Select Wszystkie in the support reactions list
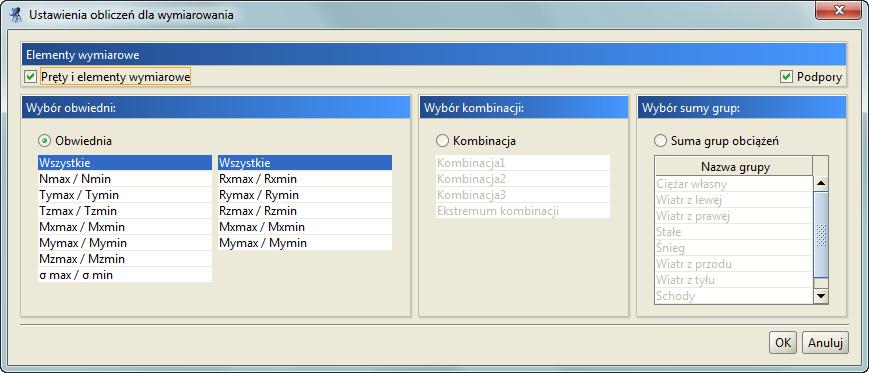 coord(305,163)
